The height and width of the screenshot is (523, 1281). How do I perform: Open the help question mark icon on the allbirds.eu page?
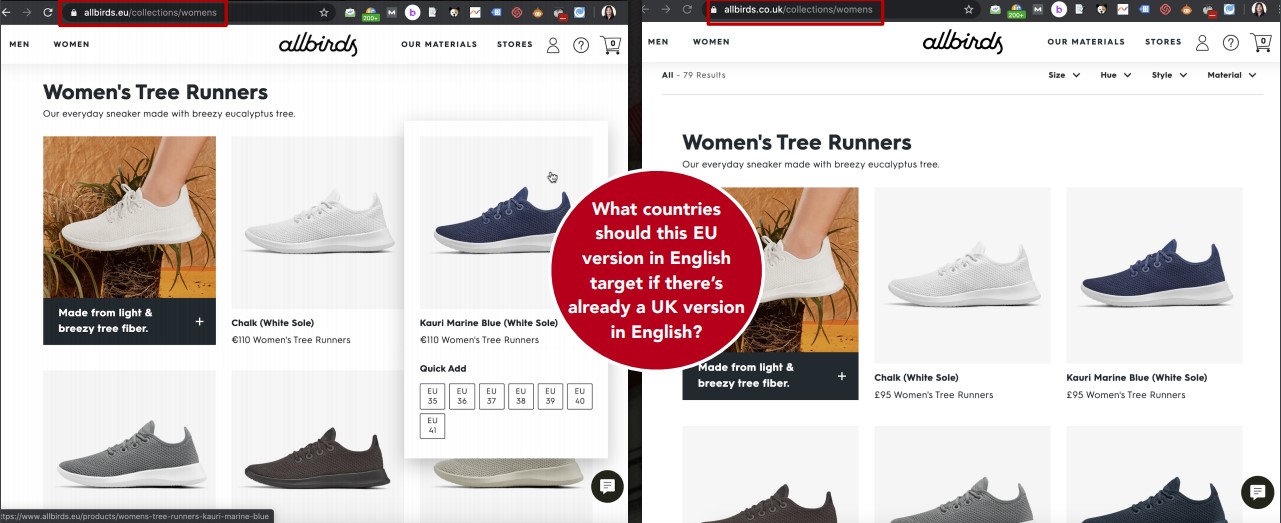tap(581, 45)
